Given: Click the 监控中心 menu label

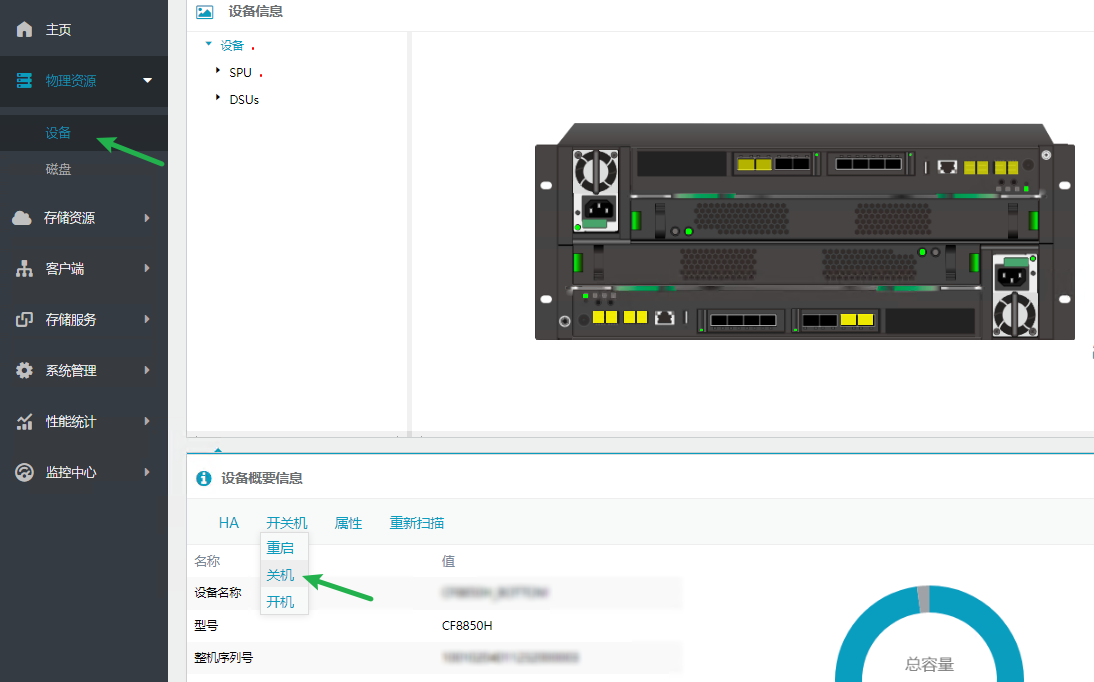Looking at the screenshot, I should pos(71,473).
